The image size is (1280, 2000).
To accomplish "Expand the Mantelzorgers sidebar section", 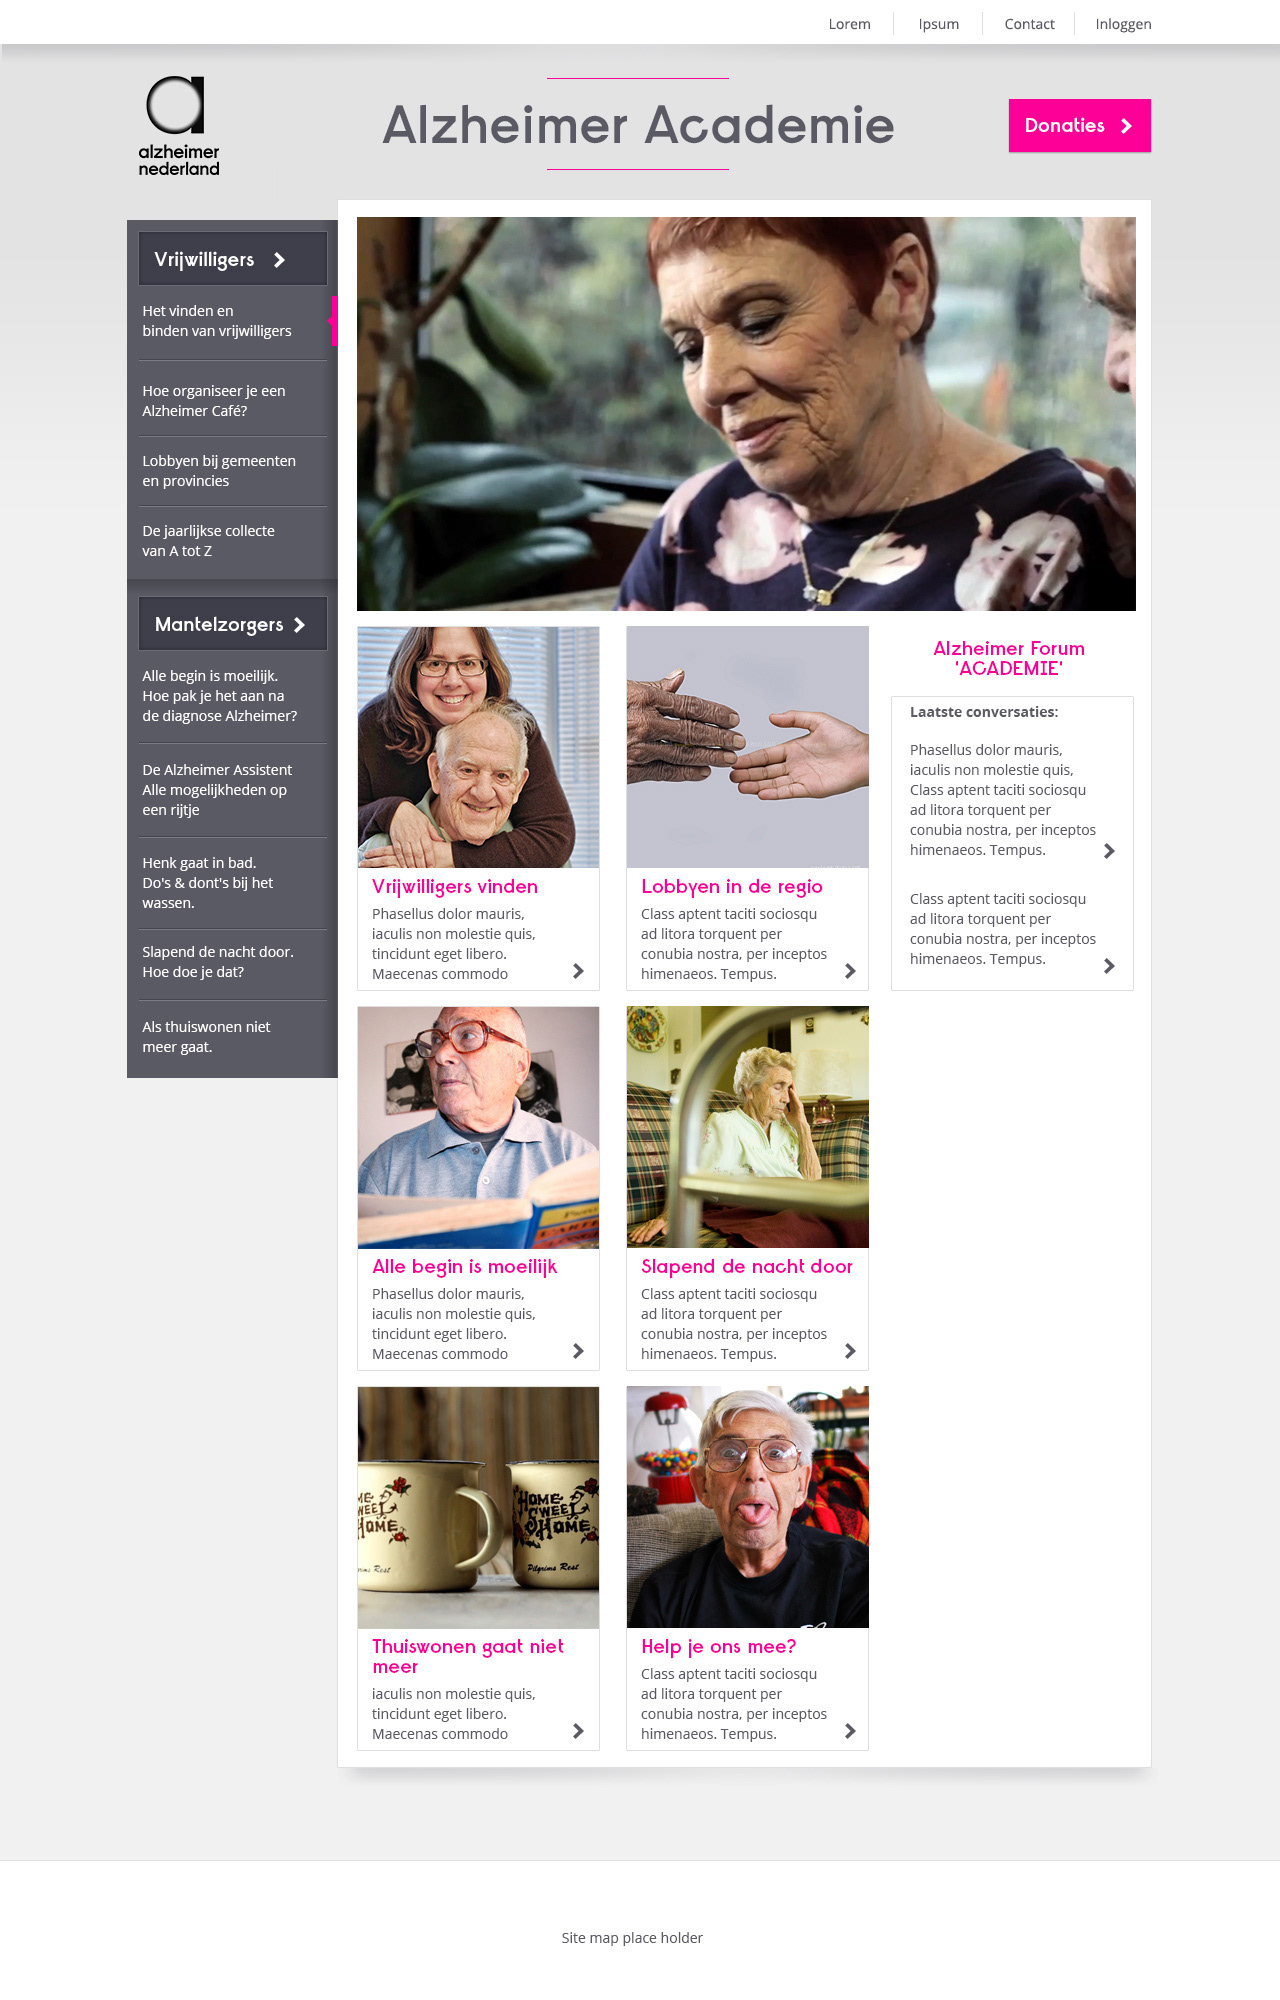I will pos(233,624).
